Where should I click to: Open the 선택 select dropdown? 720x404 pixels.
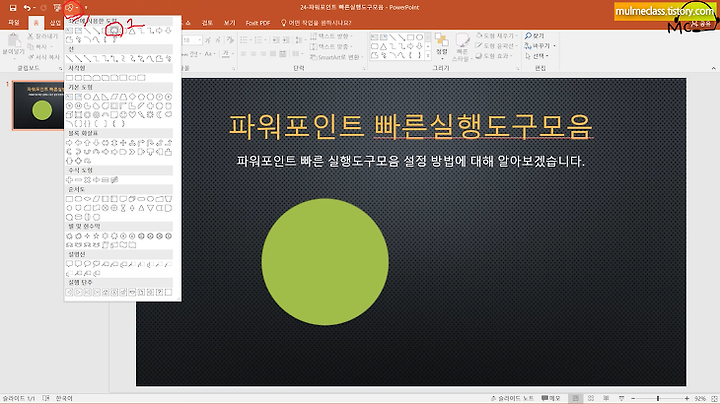pos(537,56)
